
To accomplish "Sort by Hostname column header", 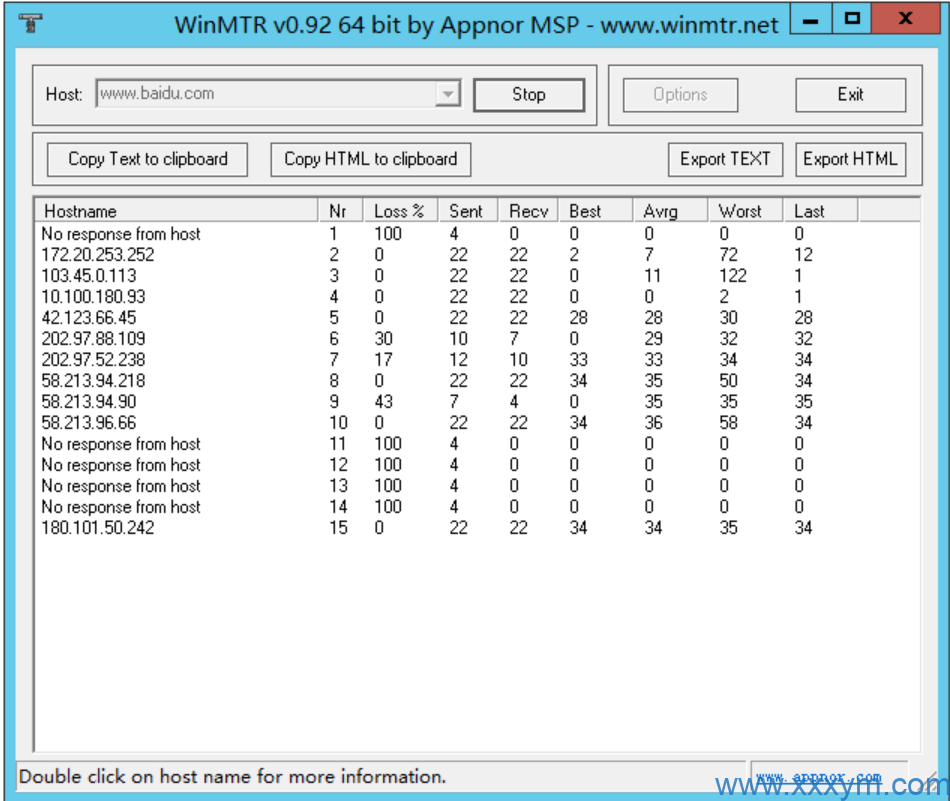I will click(176, 211).
